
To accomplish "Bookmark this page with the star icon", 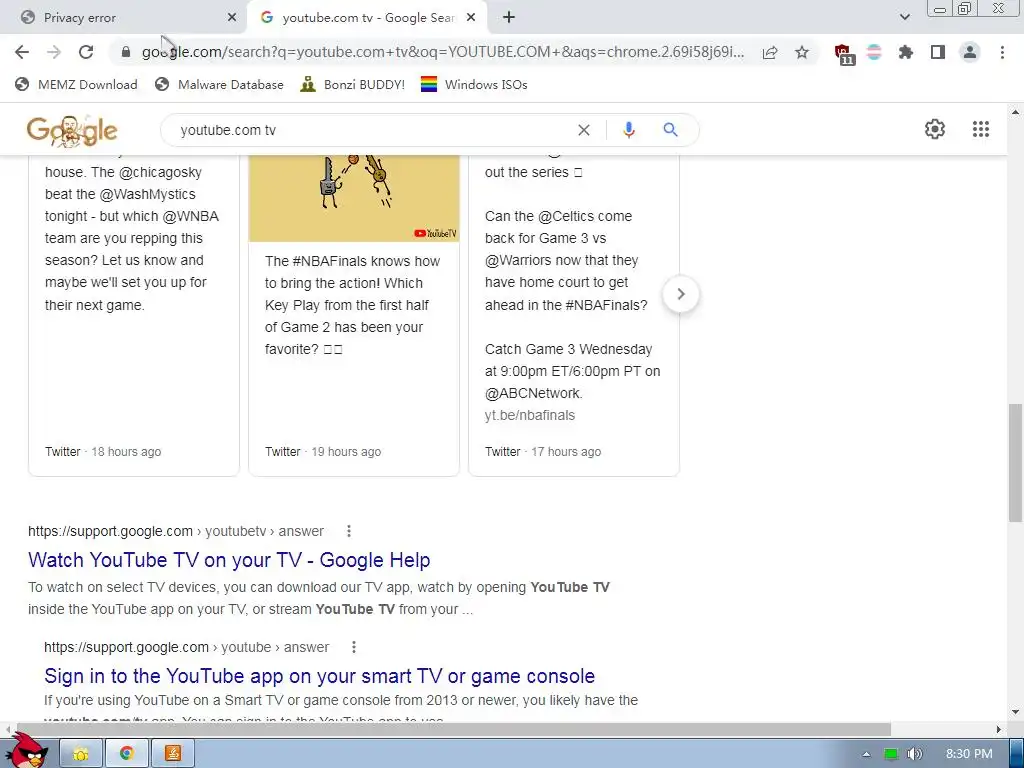I will (802, 52).
